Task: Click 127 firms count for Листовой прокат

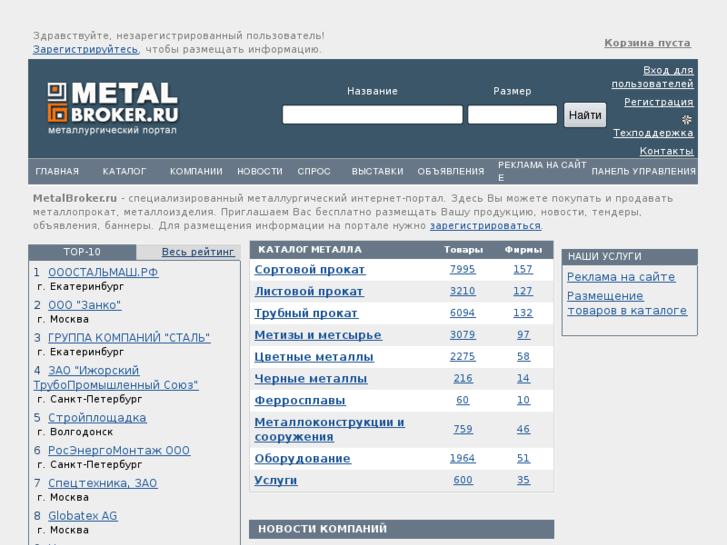Action: coord(523,291)
